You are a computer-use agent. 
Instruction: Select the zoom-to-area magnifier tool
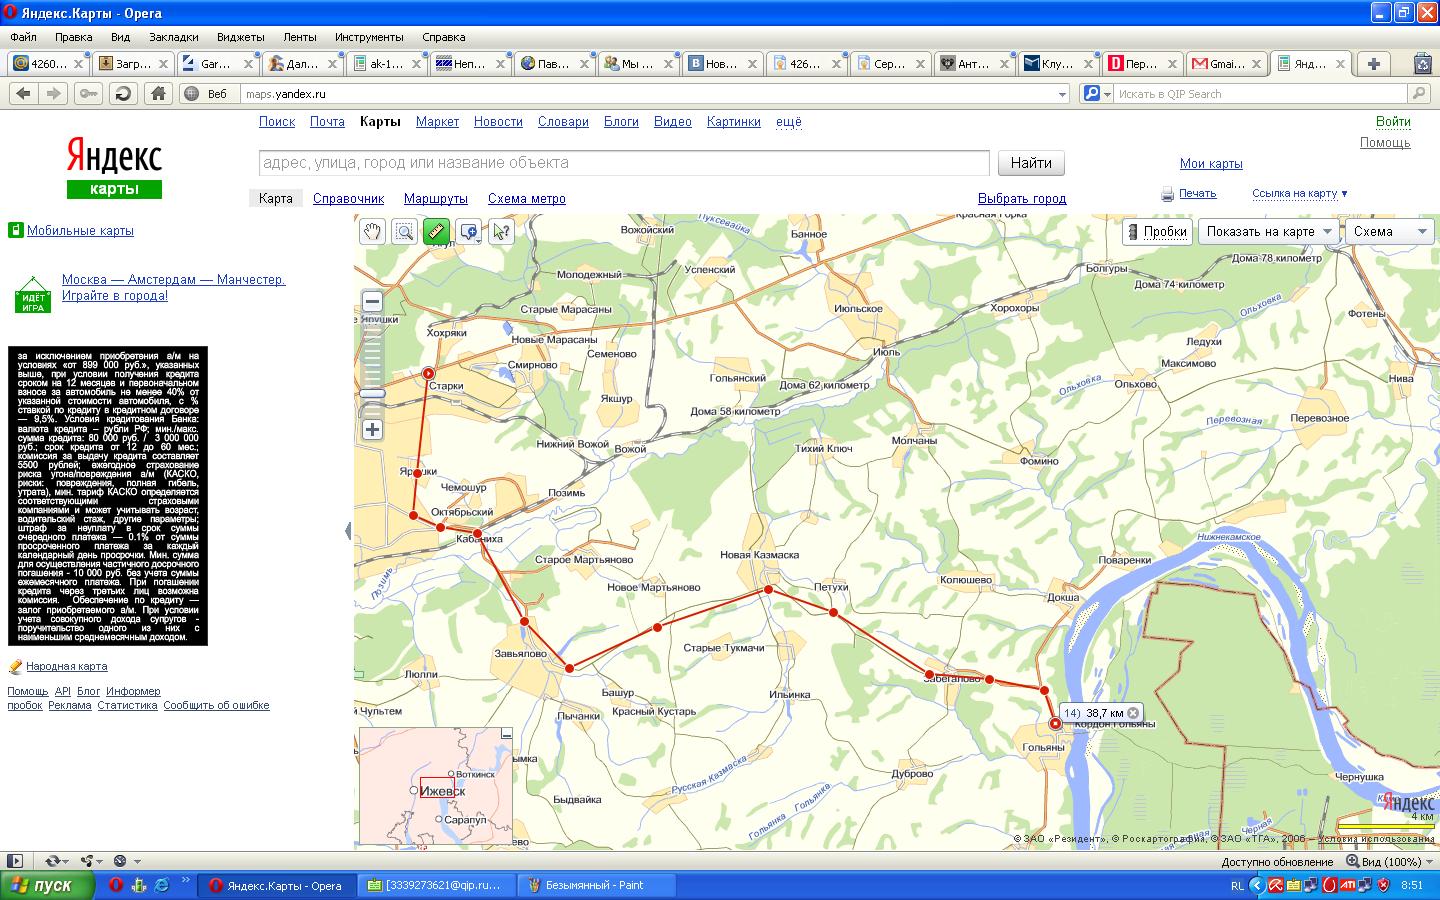pyautogui.click(x=404, y=232)
